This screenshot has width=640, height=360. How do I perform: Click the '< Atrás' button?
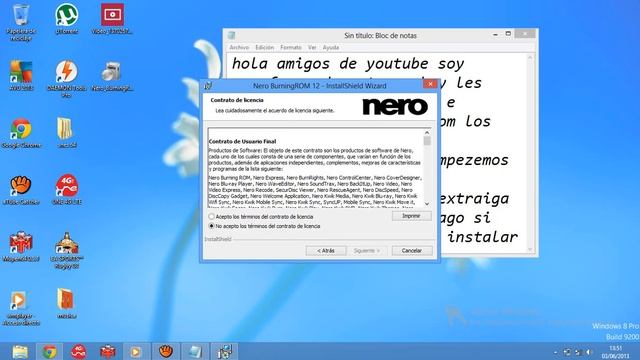click(x=326, y=251)
